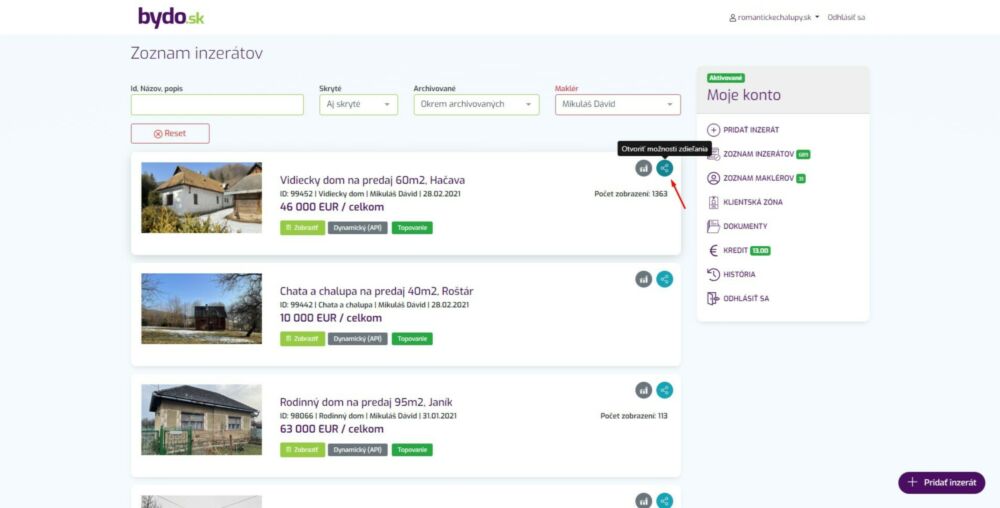Image resolution: width=1000 pixels, height=508 pixels.
Task: Click the Pridať inzerát plus icon in sidebar
Action: pos(713,130)
